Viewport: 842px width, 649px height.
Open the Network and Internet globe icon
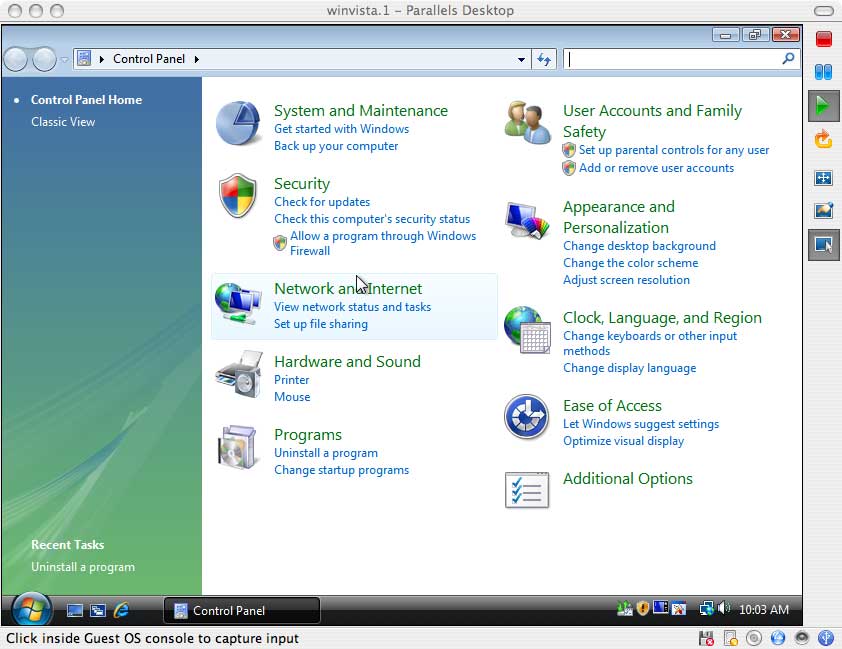[x=238, y=304]
